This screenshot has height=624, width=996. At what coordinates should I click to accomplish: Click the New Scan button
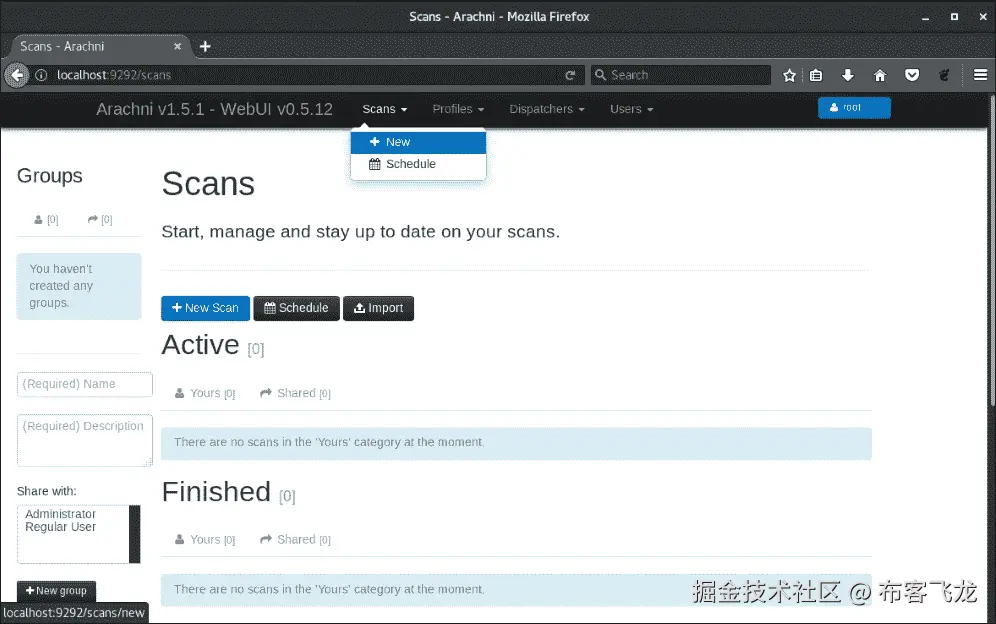pos(205,308)
